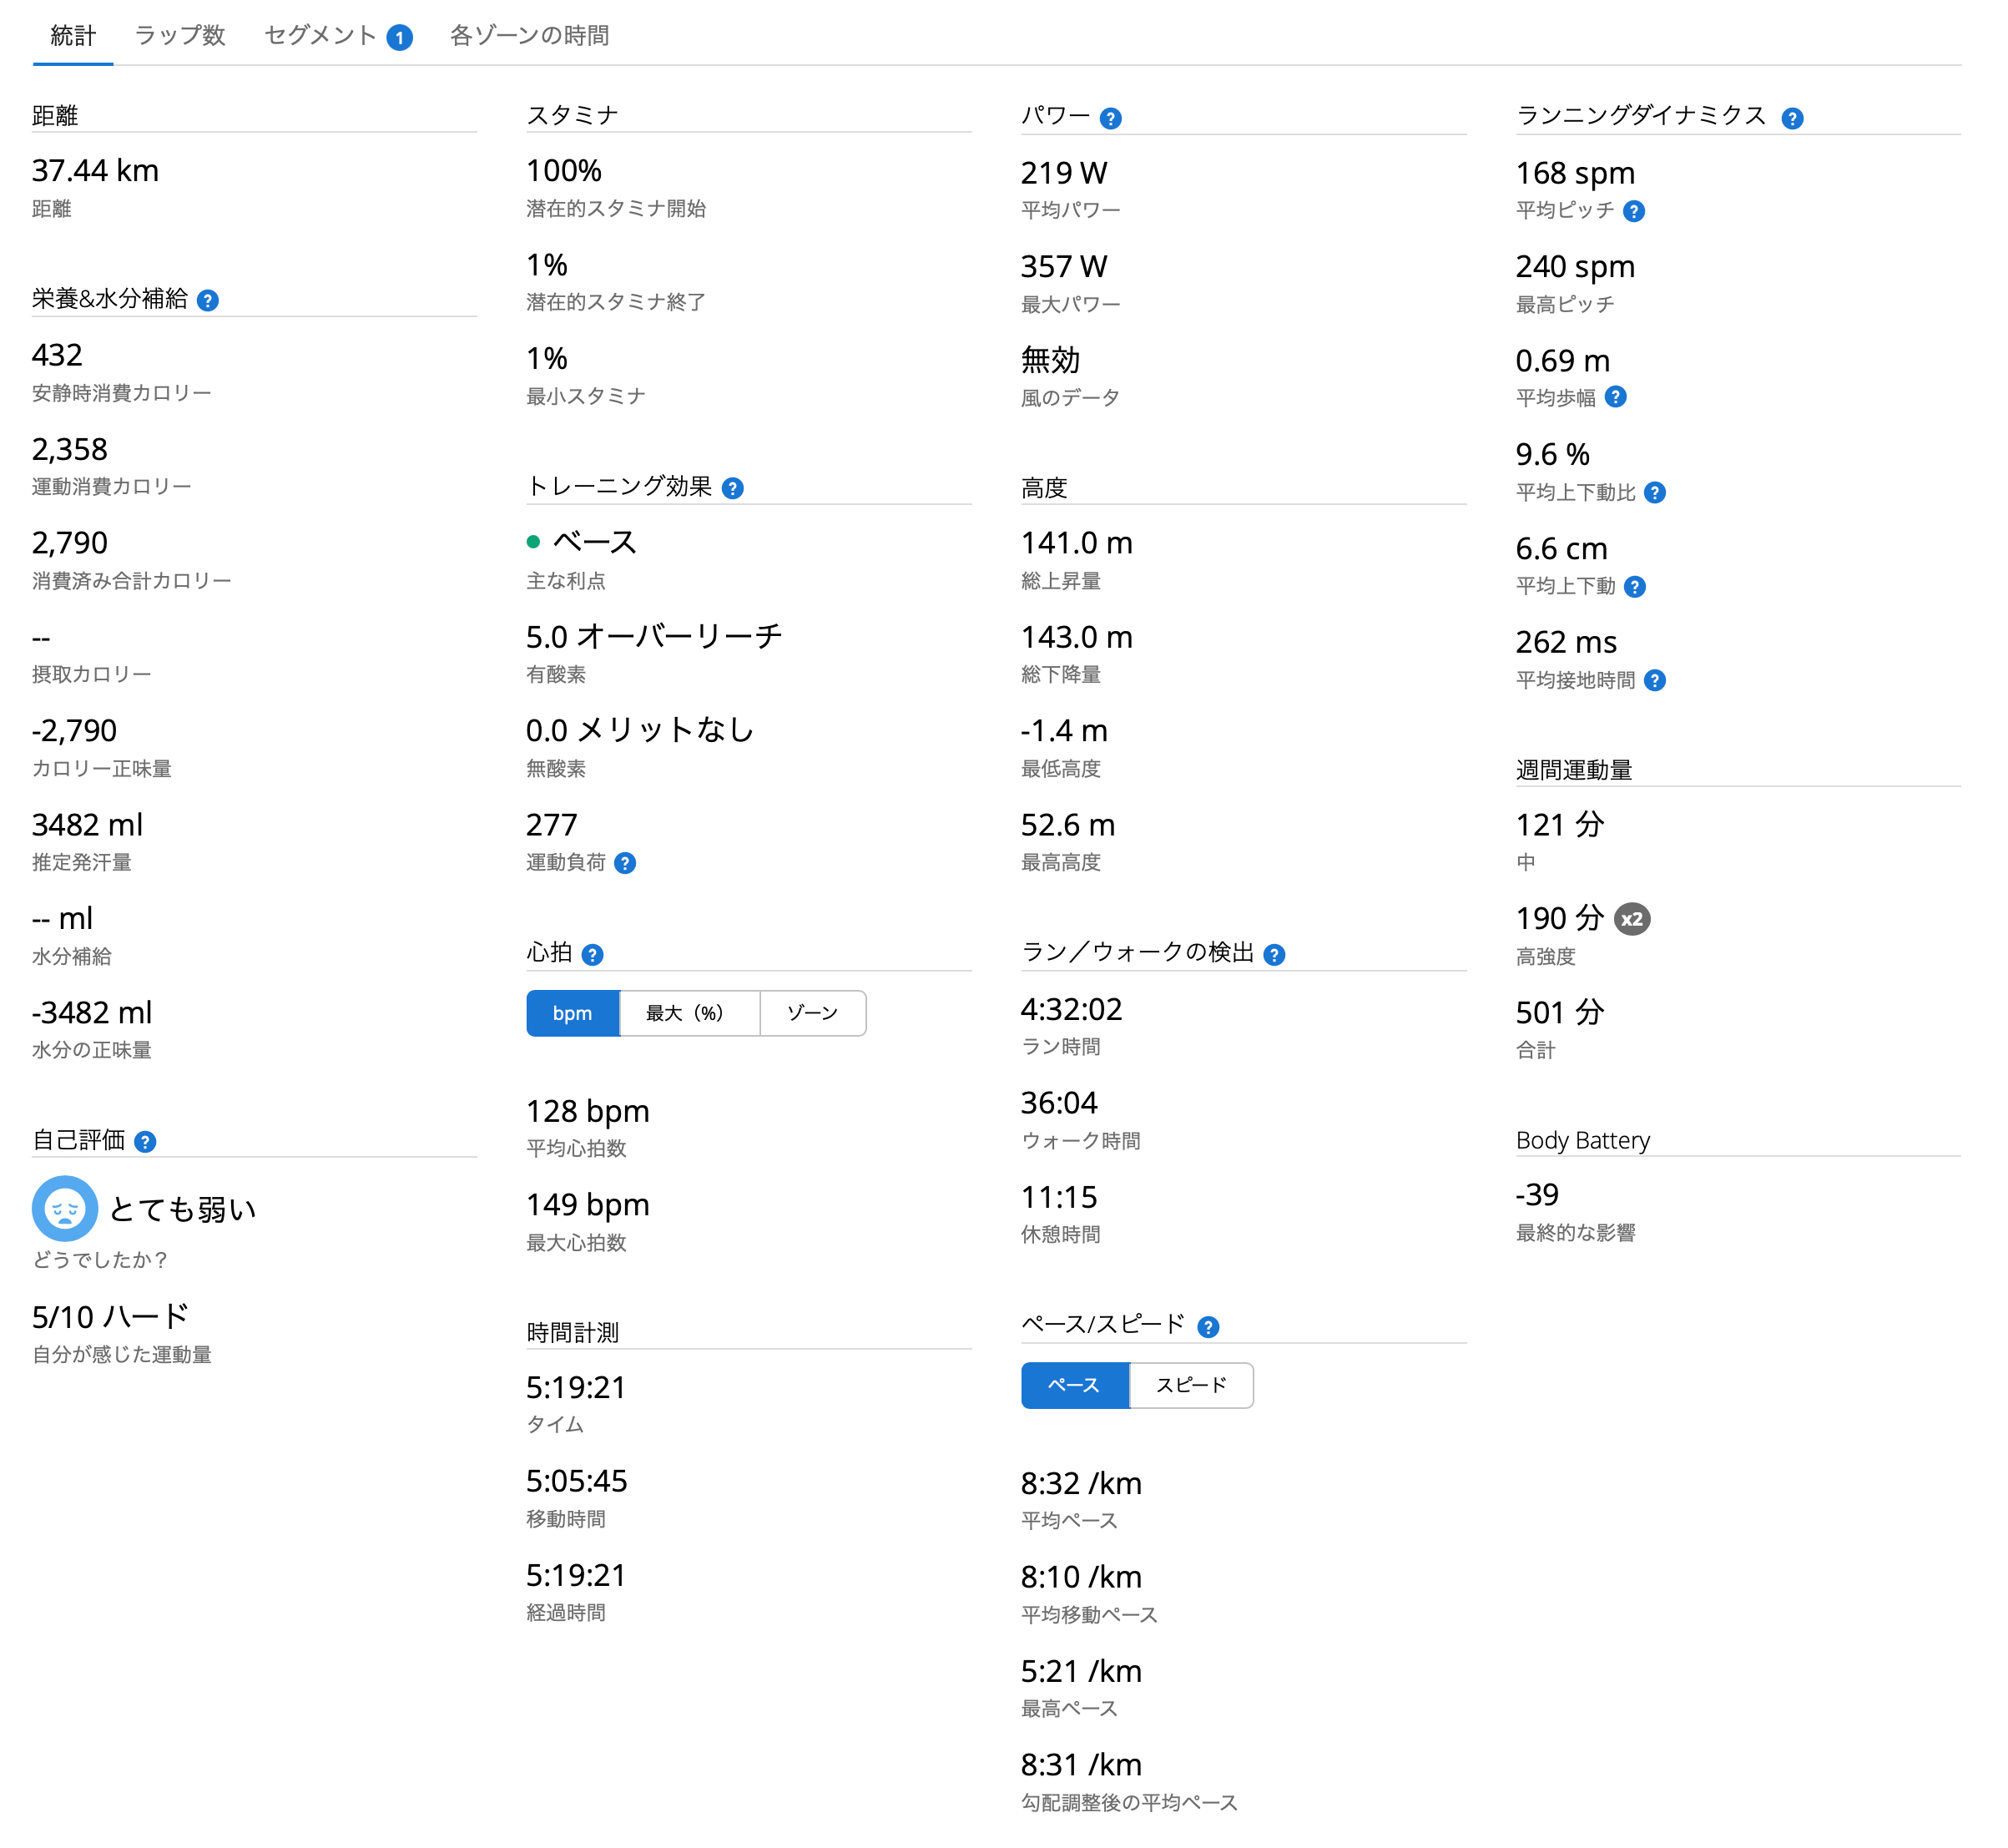
Task: Open the ラップ数 tab
Action: (x=180, y=36)
